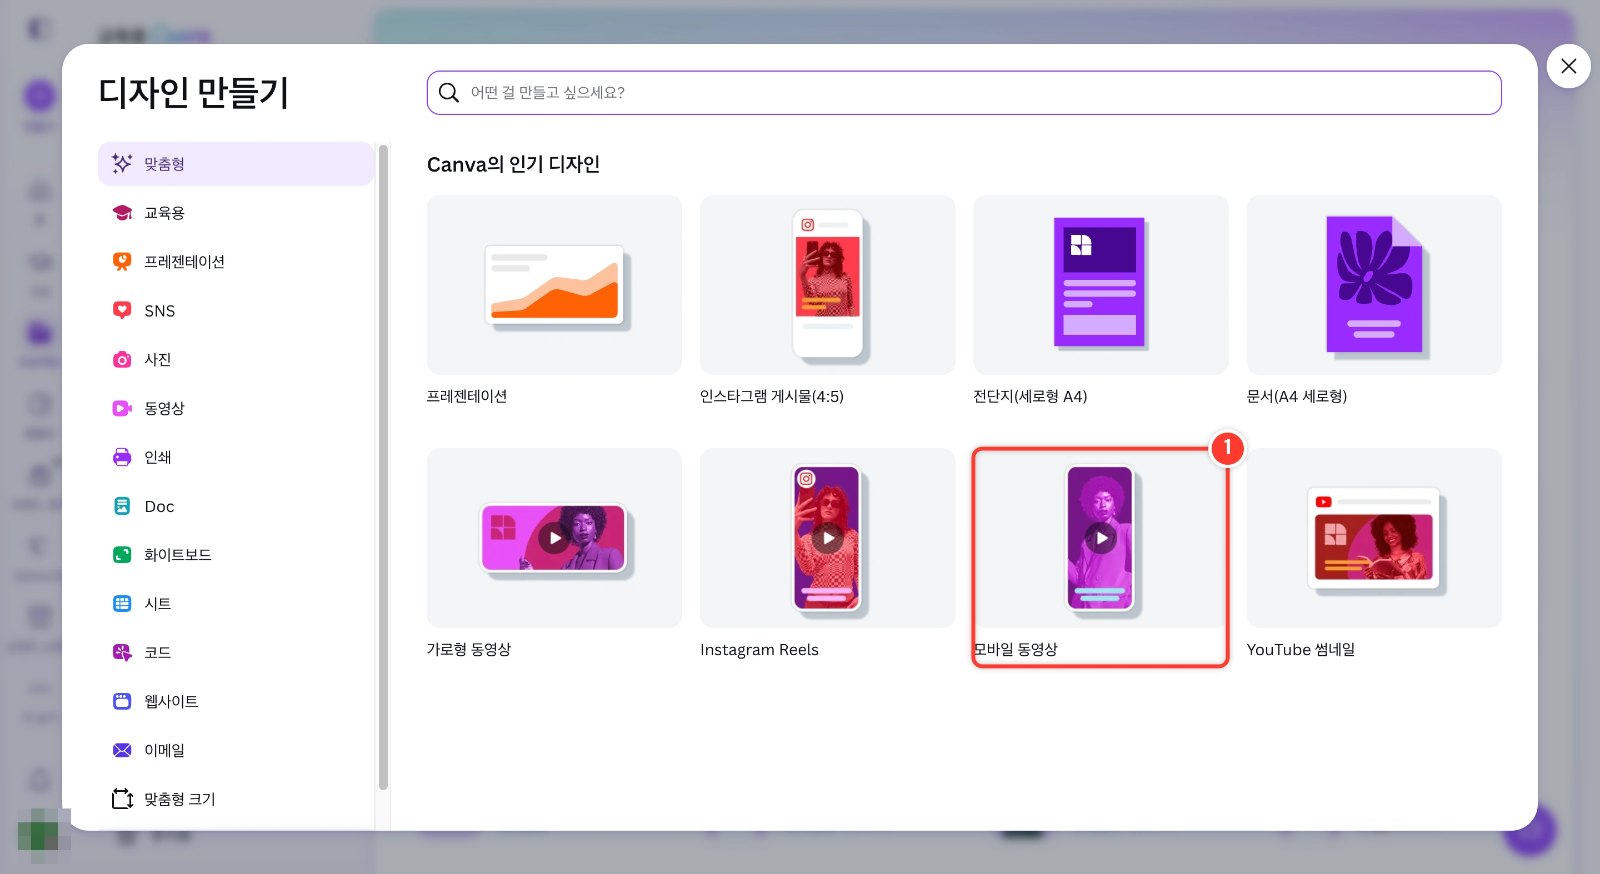Open the 인스타그램 게시물(4:5) thumbnail
Image resolution: width=1600 pixels, height=874 pixels.
pos(827,285)
